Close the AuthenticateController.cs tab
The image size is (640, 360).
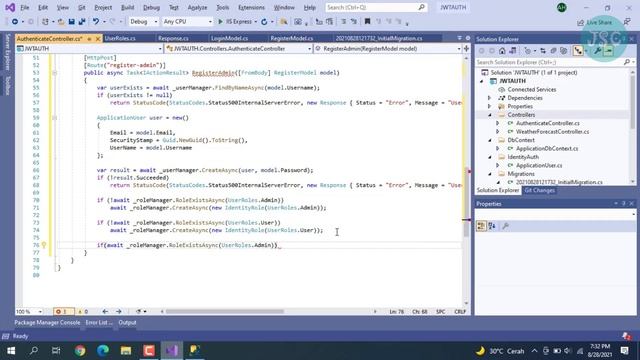98,39
